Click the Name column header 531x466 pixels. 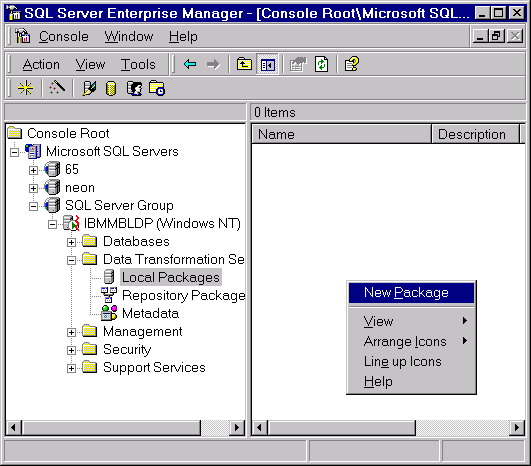point(341,134)
